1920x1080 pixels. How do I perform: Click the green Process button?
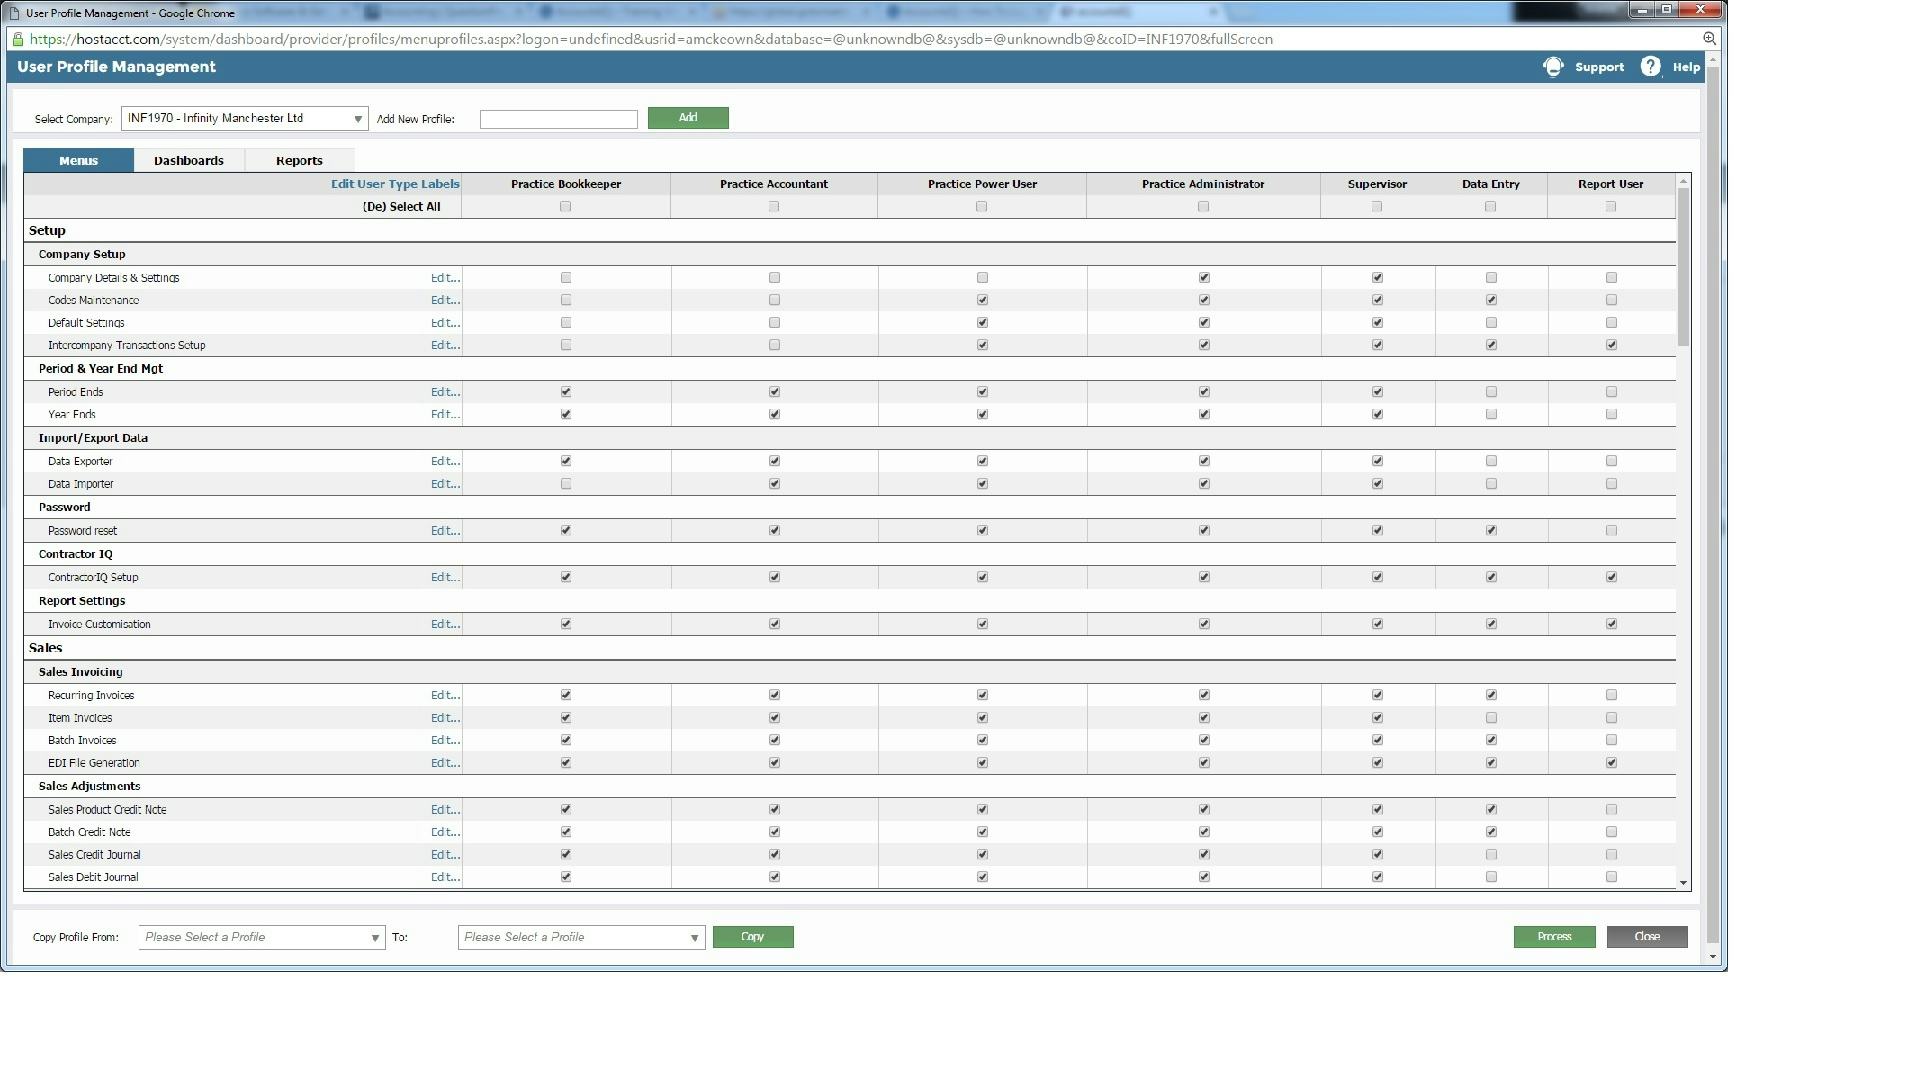point(1553,937)
